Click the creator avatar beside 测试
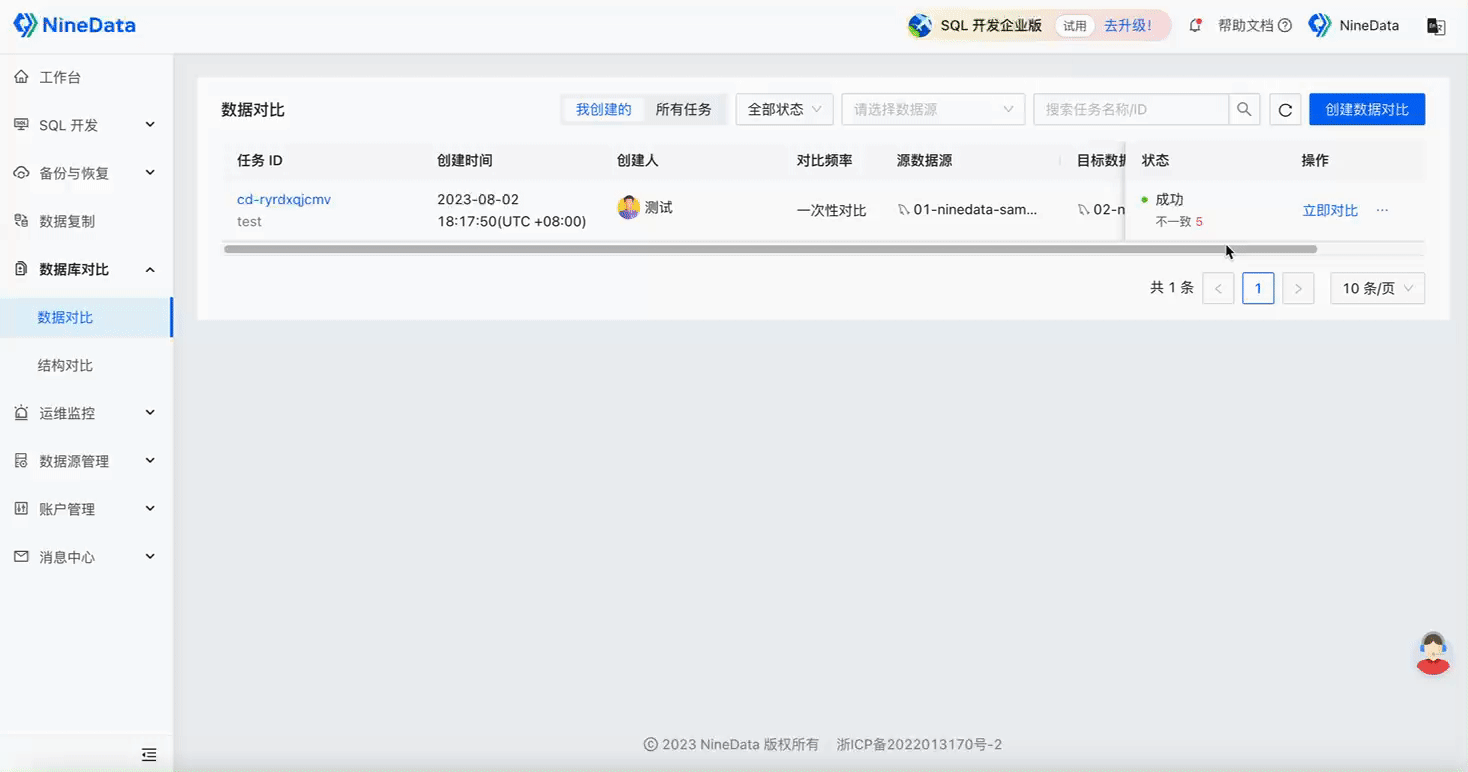The width and height of the screenshot is (1468, 772). point(629,208)
